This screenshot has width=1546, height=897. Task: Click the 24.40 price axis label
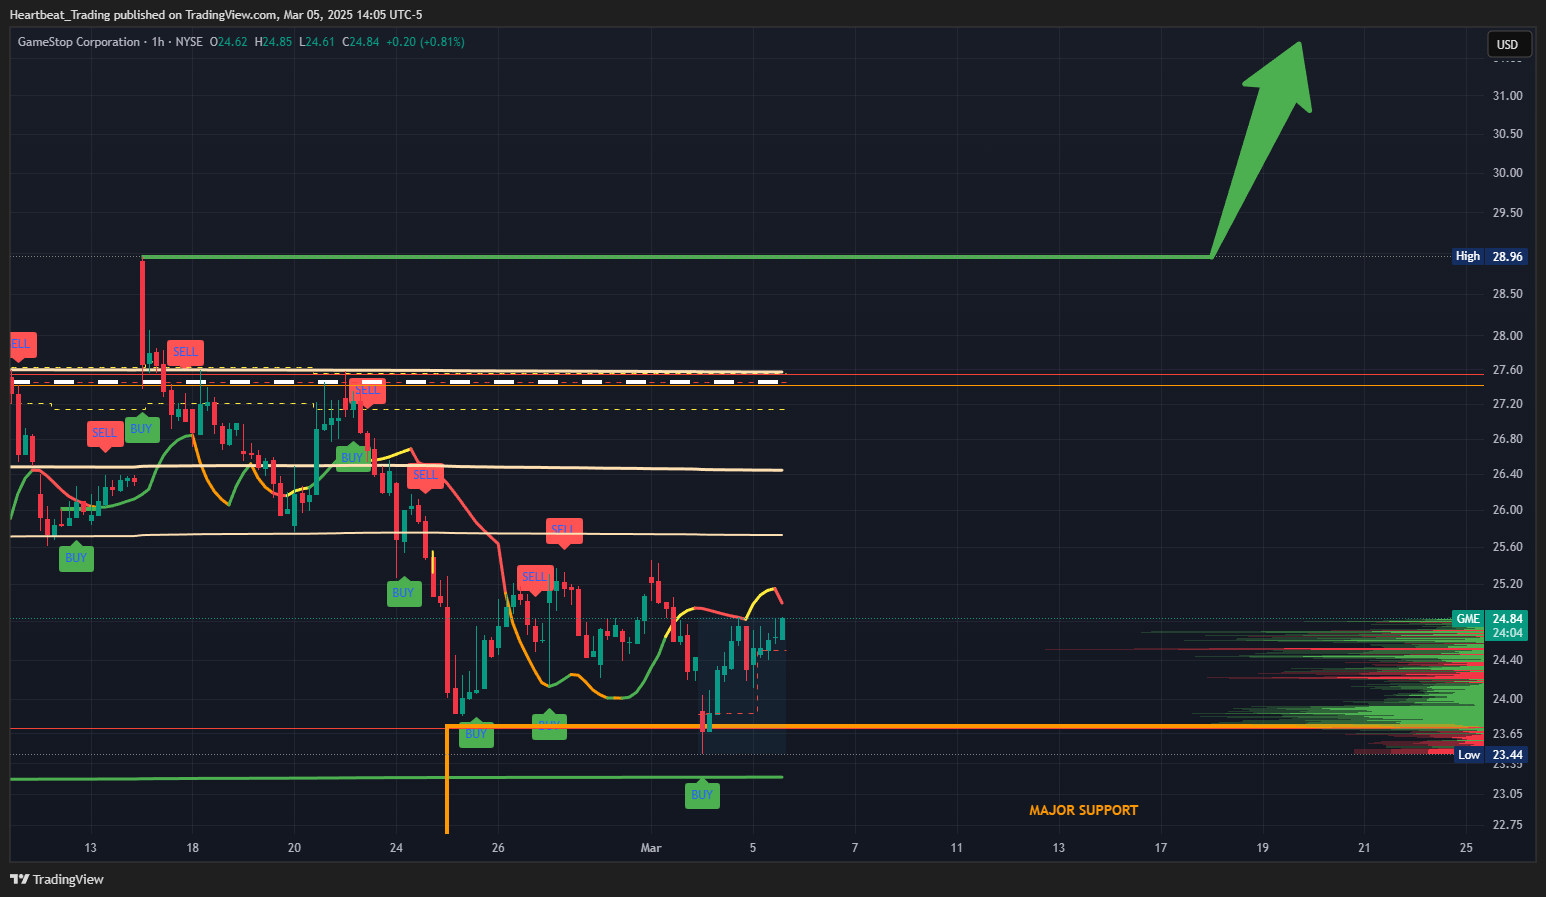coord(1507,660)
